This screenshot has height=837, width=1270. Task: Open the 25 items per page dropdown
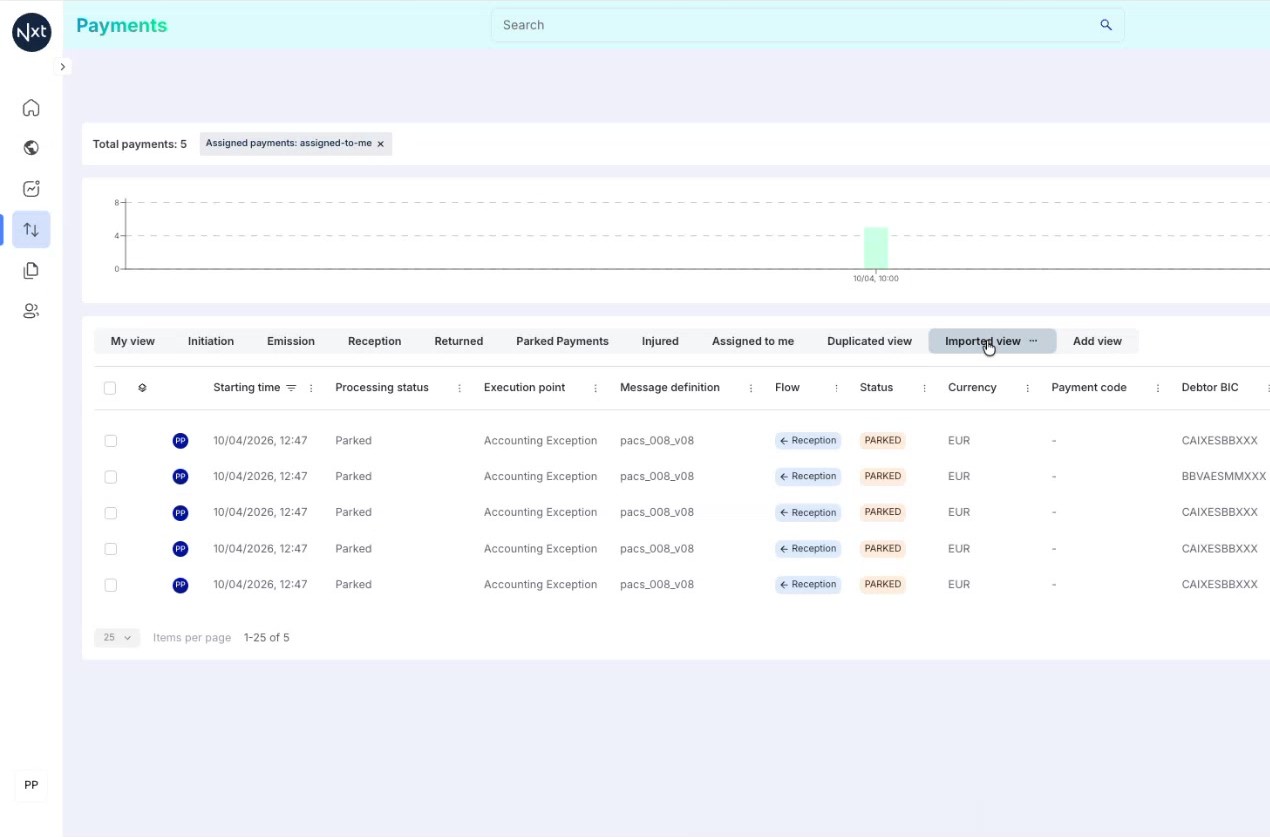[x=117, y=638]
